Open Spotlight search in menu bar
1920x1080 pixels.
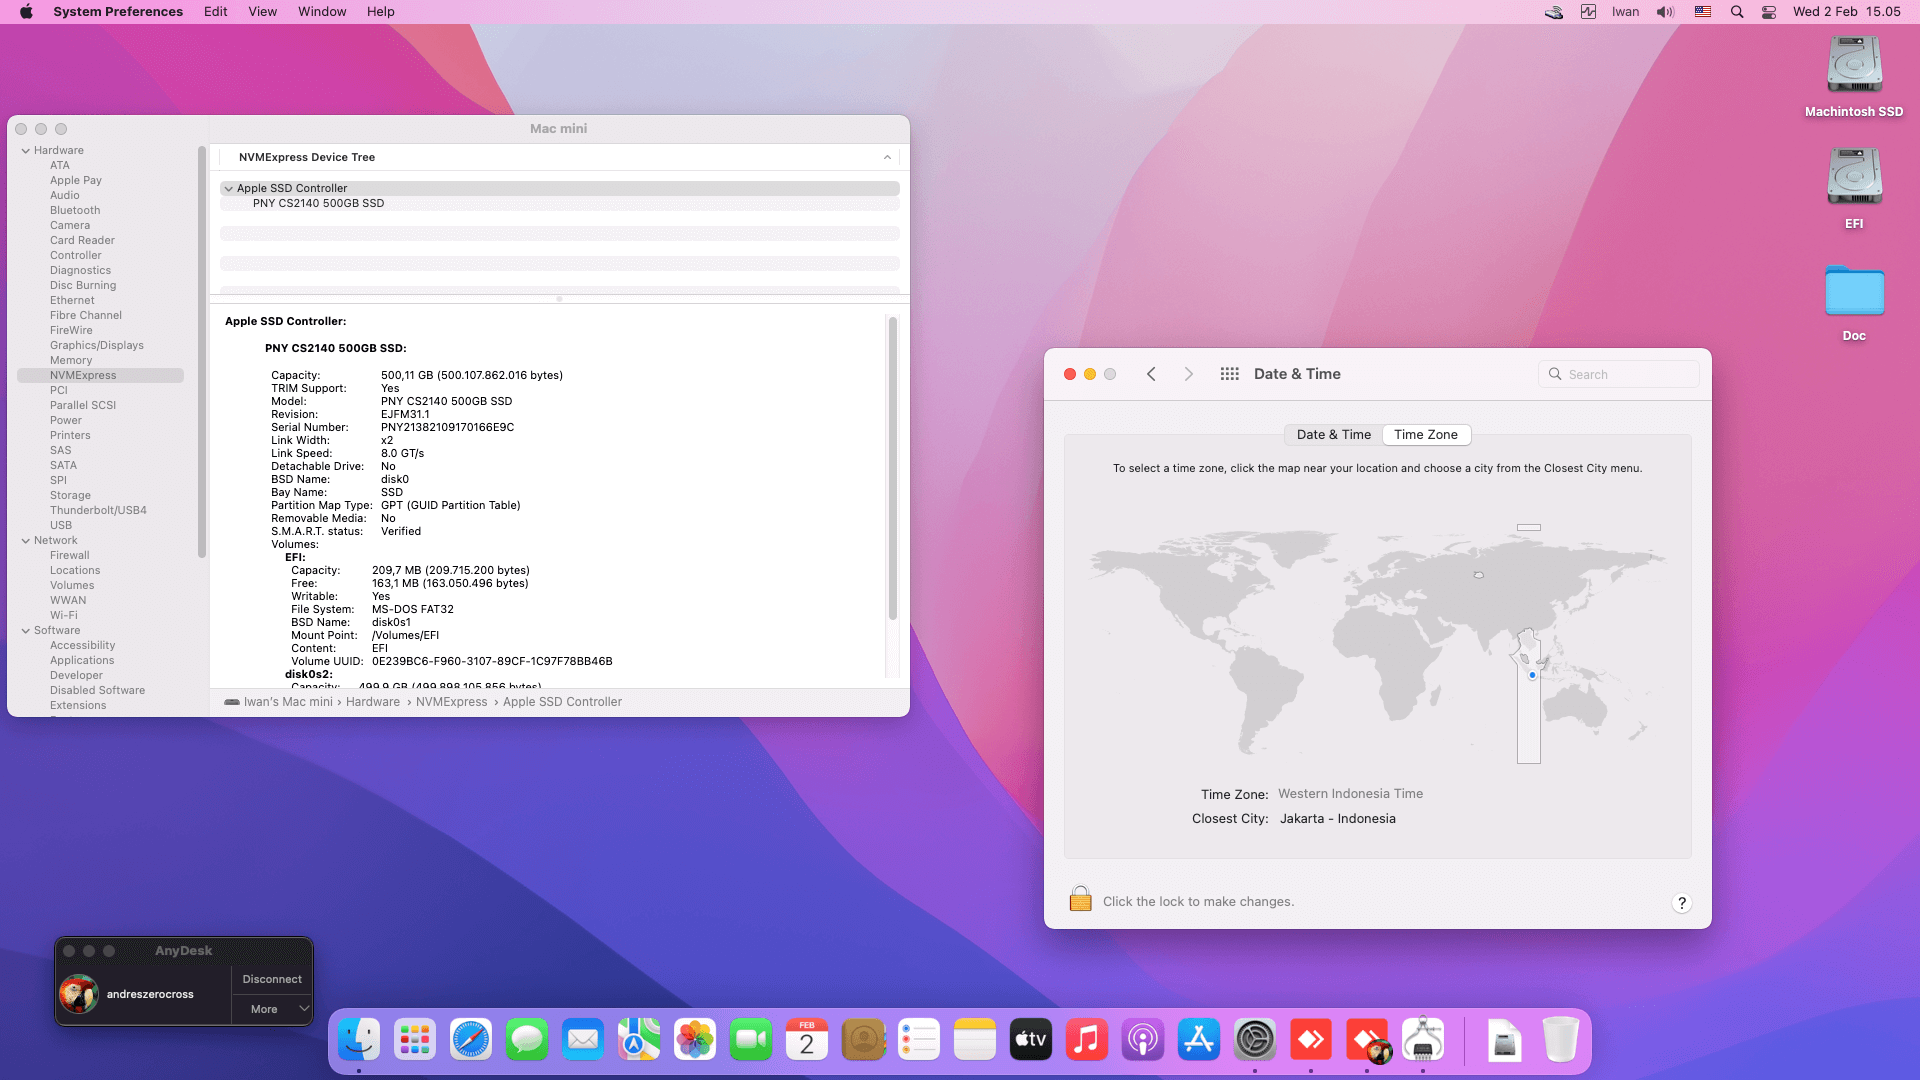point(1737,12)
